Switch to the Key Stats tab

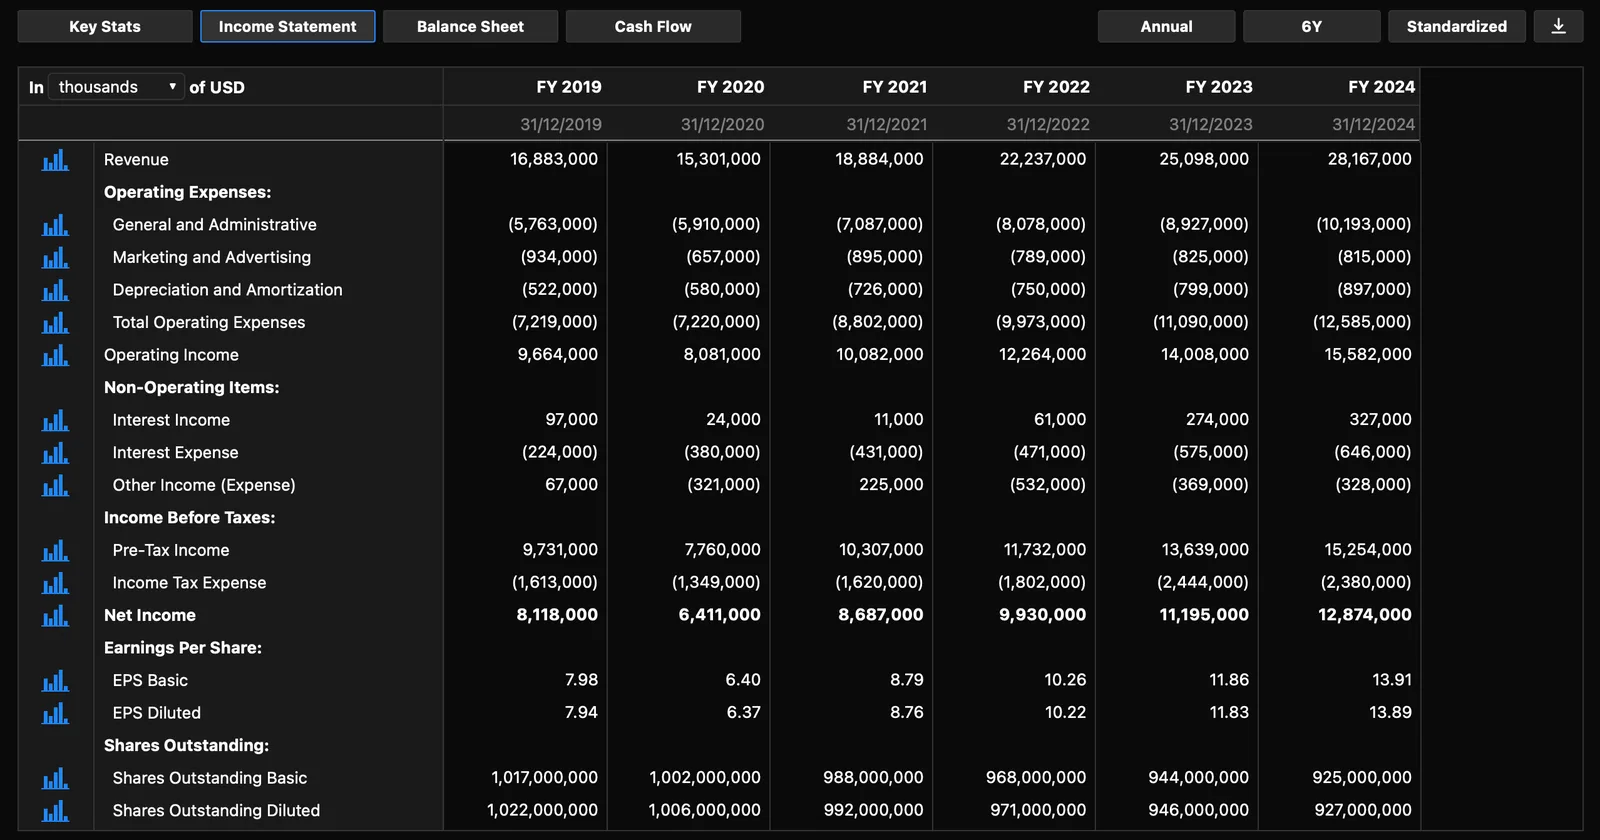tap(105, 26)
